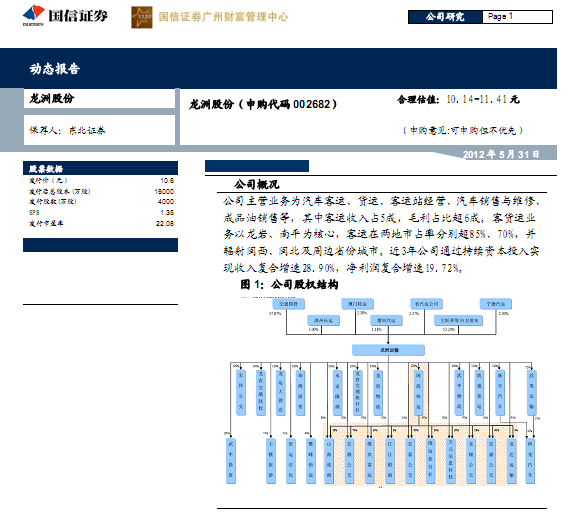570x524 pixels.
Task: Select the P/E value 22.08
Action: click(x=165, y=223)
